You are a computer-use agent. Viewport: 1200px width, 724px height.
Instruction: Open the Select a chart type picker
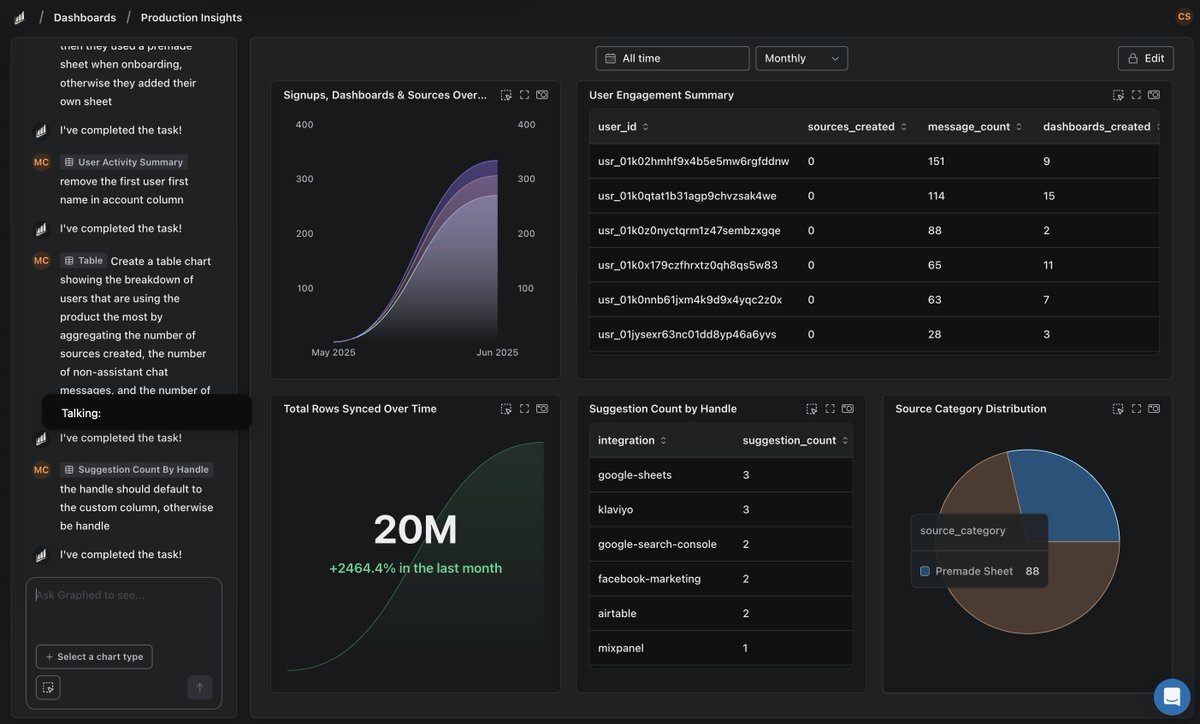(x=94, y=657)
